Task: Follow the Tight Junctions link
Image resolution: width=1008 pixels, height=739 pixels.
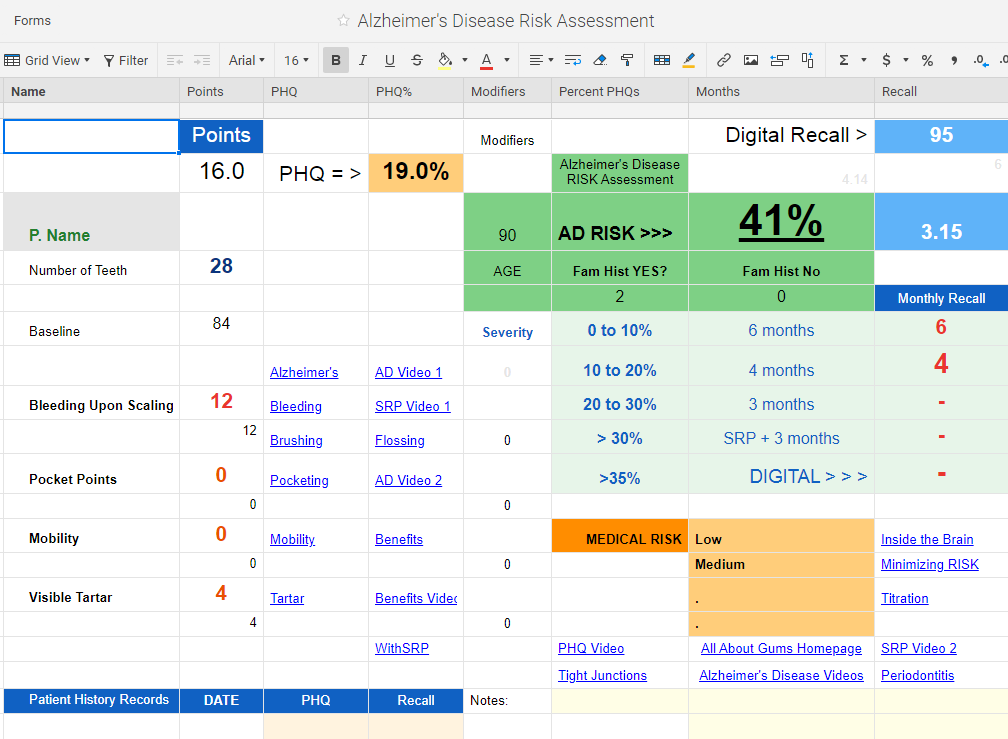Action: [x=602, y=675]
